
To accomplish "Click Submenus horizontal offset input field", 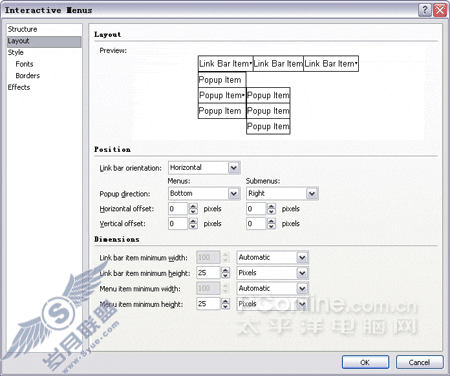I will (256, 209).
